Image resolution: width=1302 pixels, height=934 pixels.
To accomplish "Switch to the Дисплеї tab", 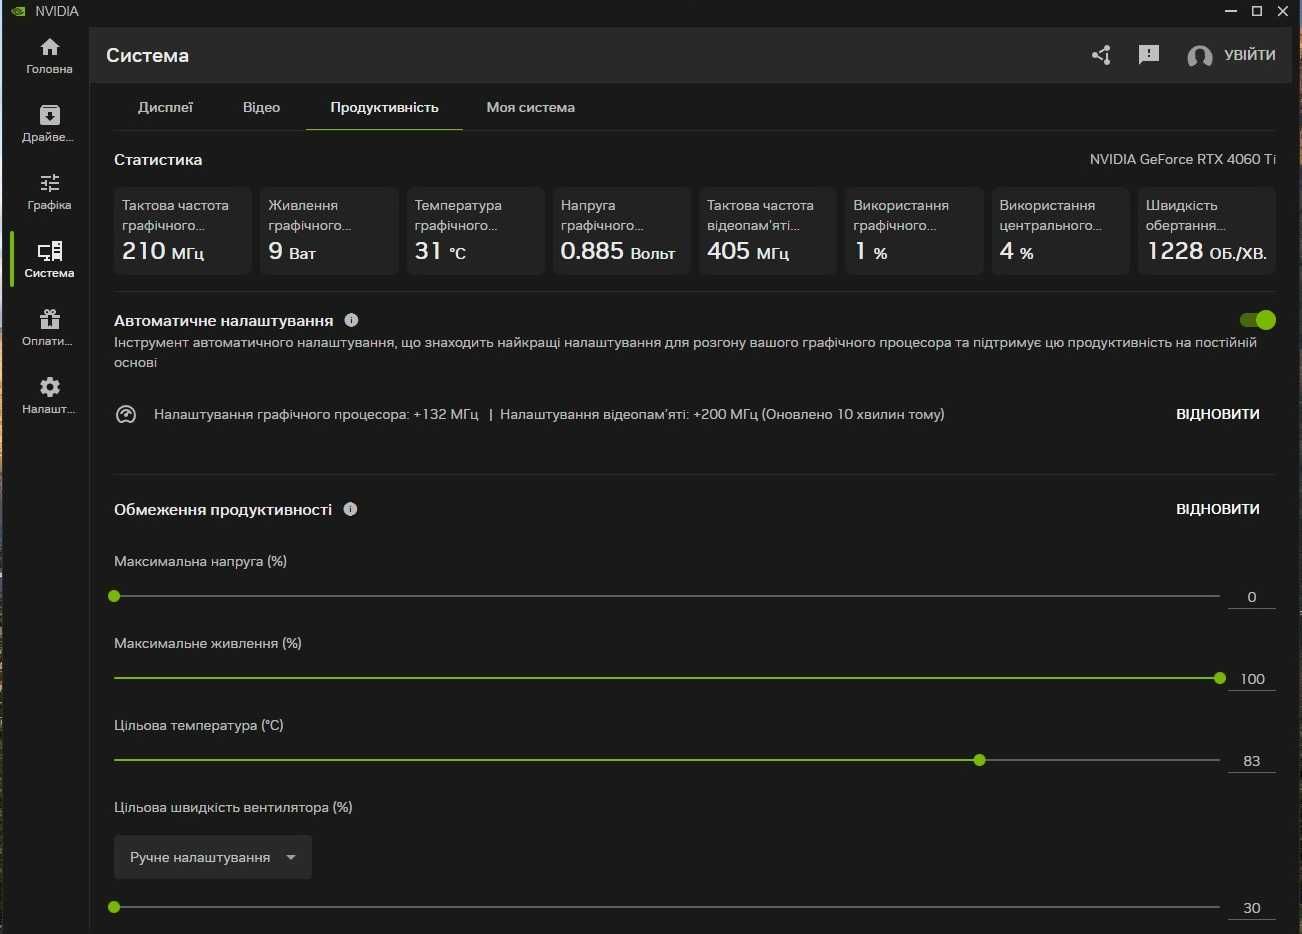I will (x=165, y=107).
